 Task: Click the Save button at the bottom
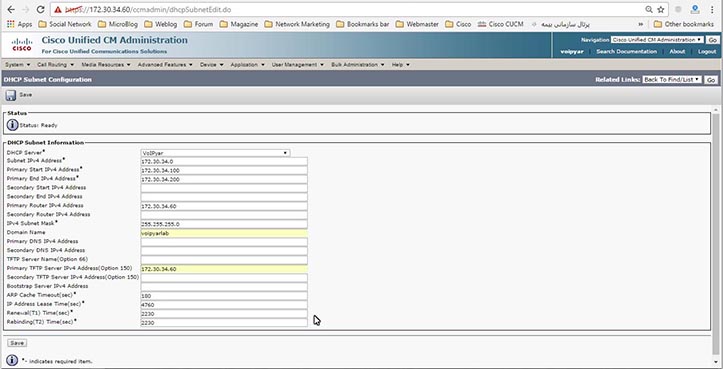pos(17,343)
